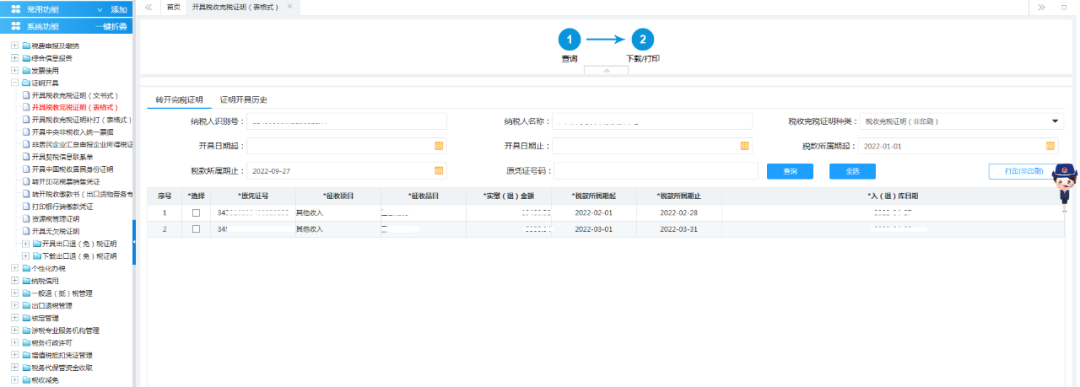Click the 原凭证号码 input field
The height and width of the screenshot is (387, 1080).
656,171
